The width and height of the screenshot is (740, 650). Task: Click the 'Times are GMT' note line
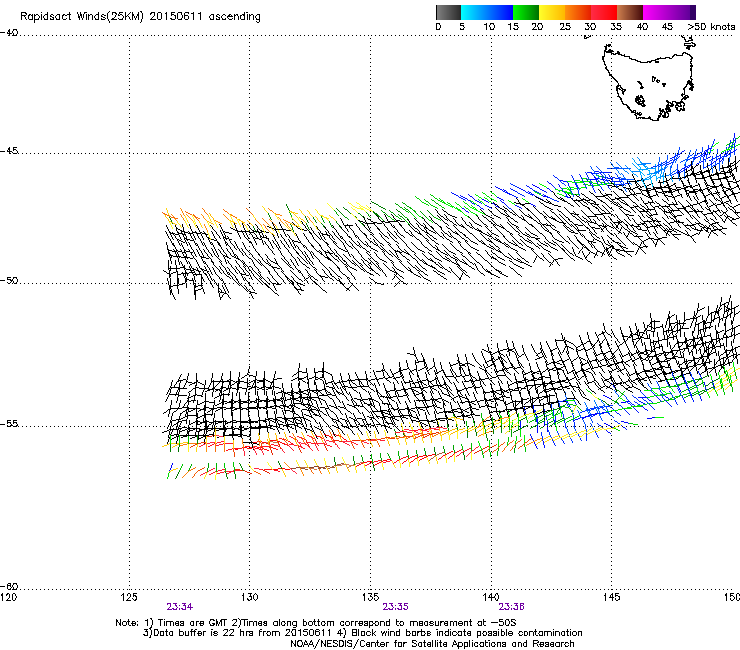point(316,623)
